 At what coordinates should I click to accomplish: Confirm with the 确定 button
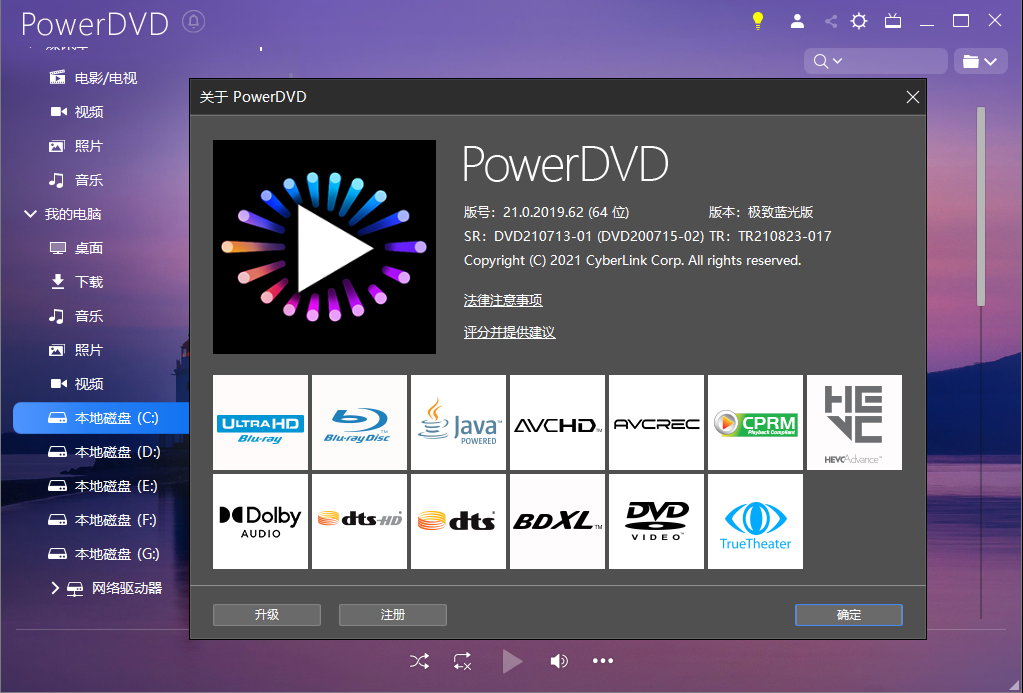pos(849,615)
